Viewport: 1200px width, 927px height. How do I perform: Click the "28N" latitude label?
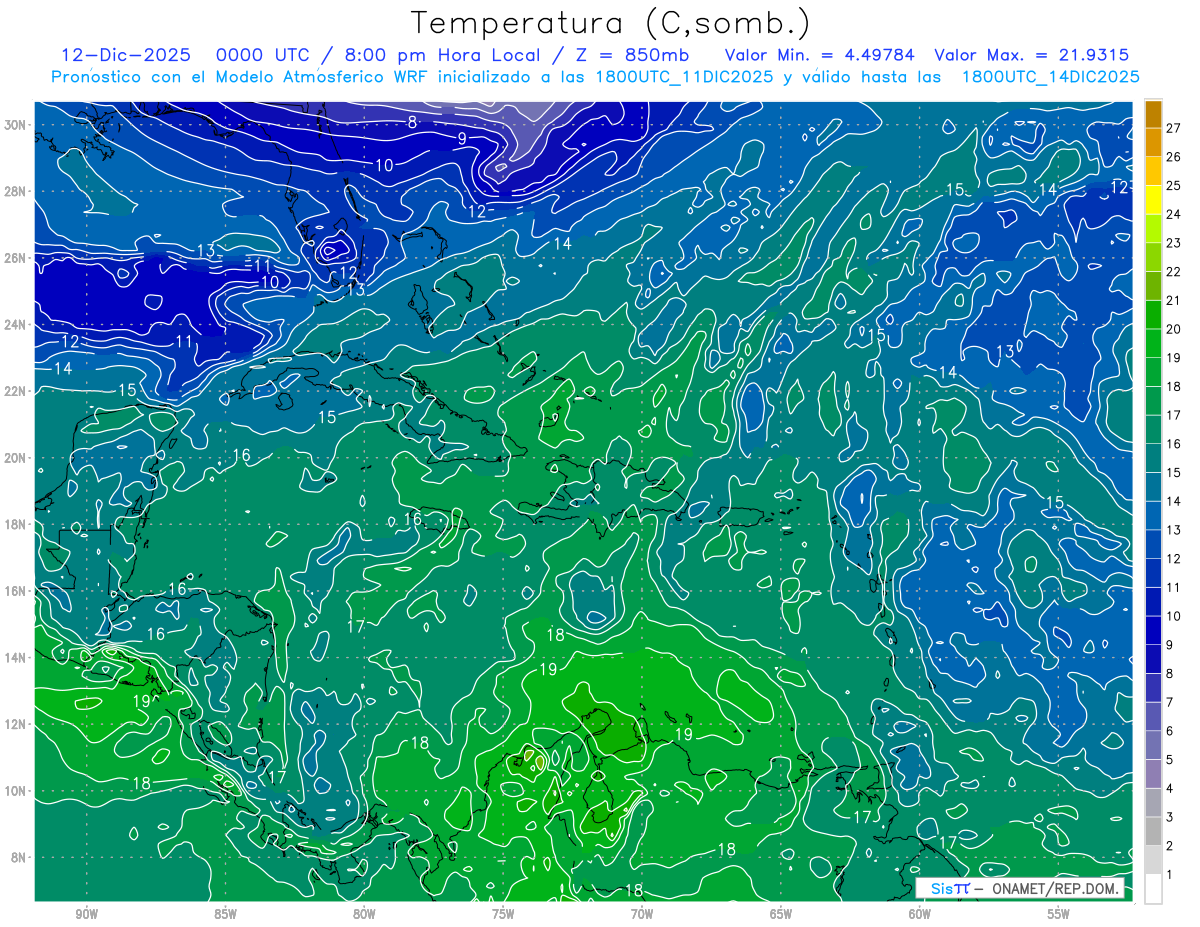17,191
